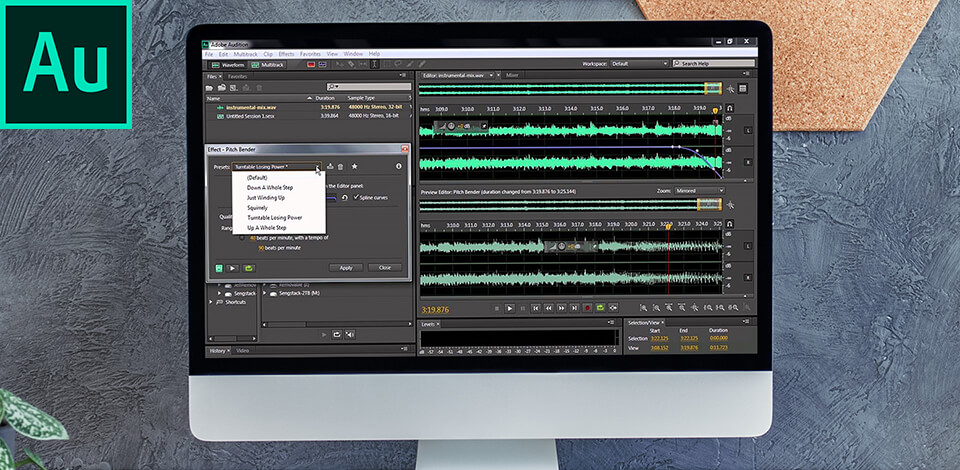Image resolution: width=960 pixels, height=470 pixels.
Task: Click the info icon in Pitch Bender dialog
Action: click(x=399, y=166)
